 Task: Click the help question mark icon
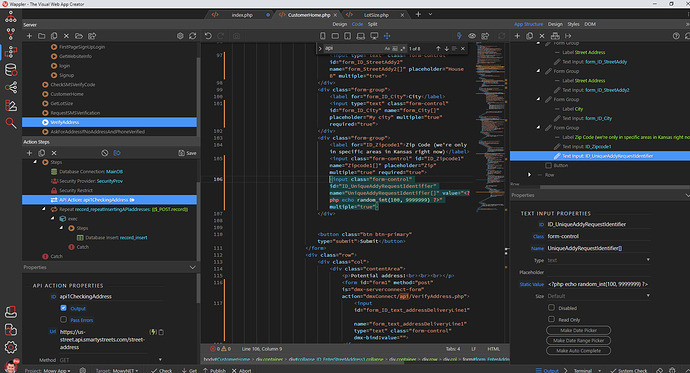pyautogui.click(x=676, y=36)
